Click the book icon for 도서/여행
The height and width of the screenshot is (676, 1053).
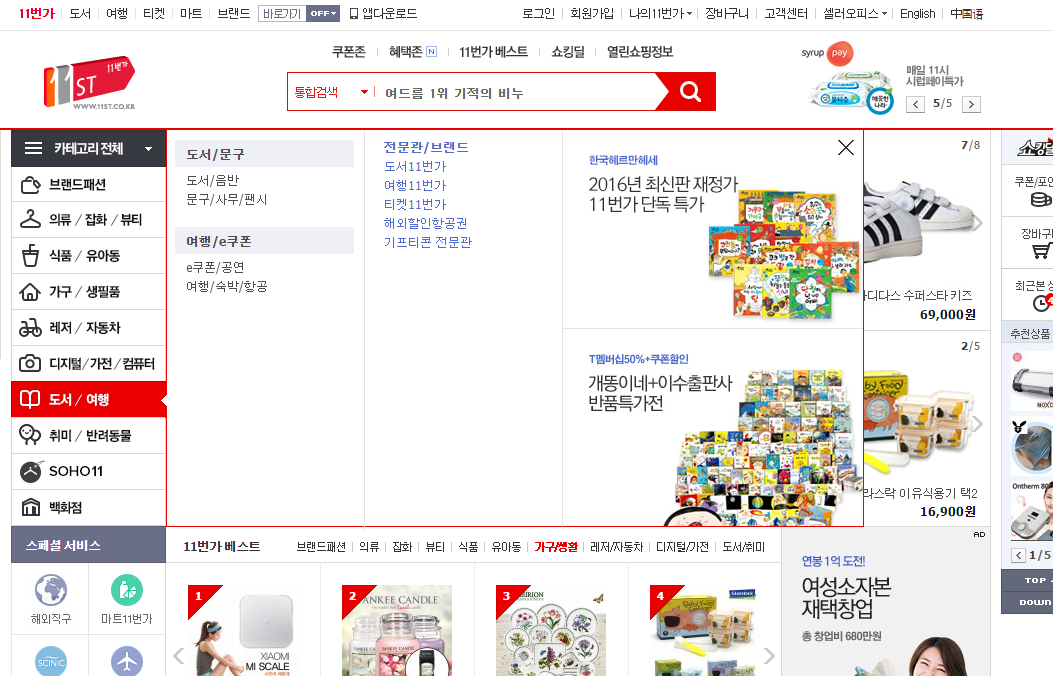[30, 399]
